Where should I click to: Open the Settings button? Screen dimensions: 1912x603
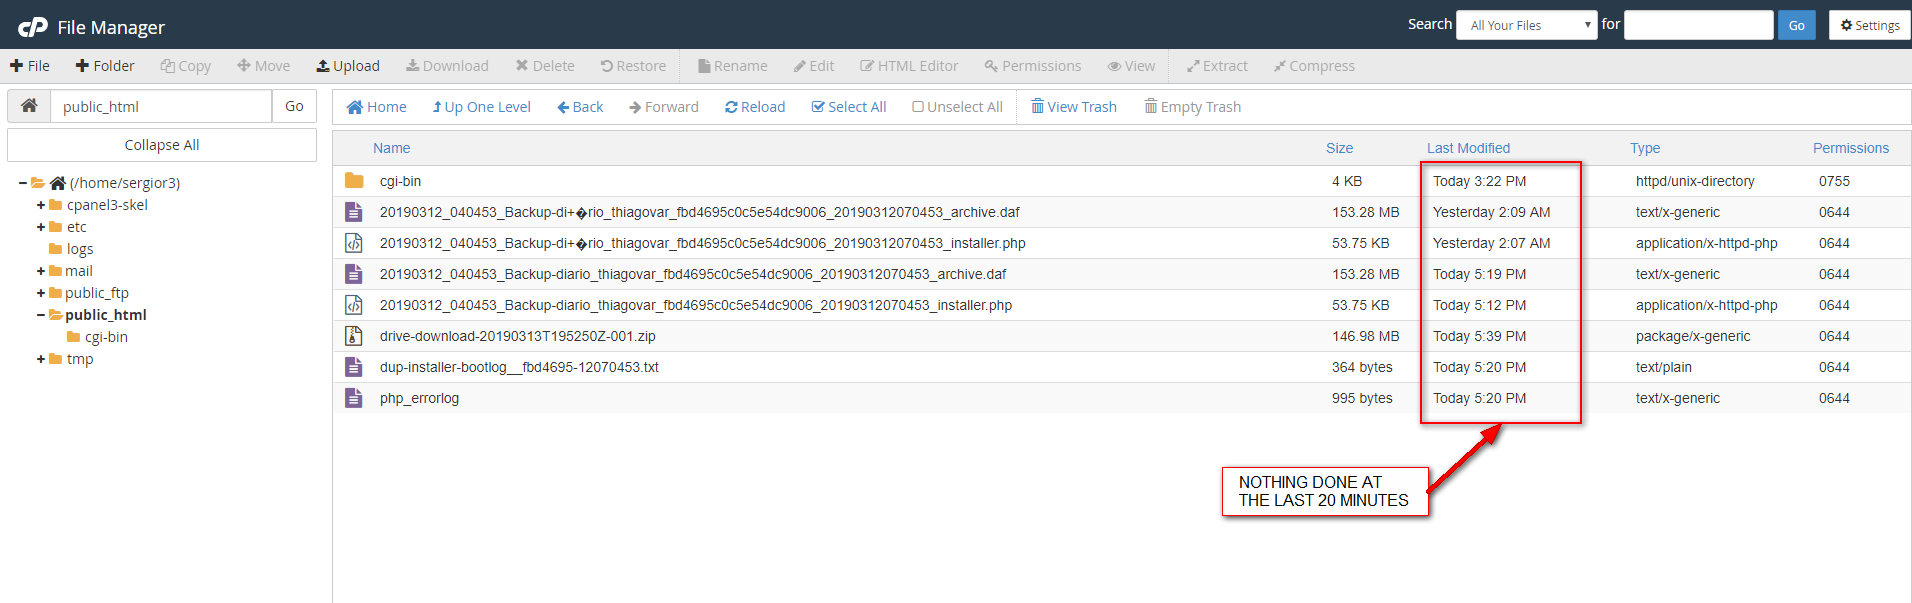[x=1869, y=25]
